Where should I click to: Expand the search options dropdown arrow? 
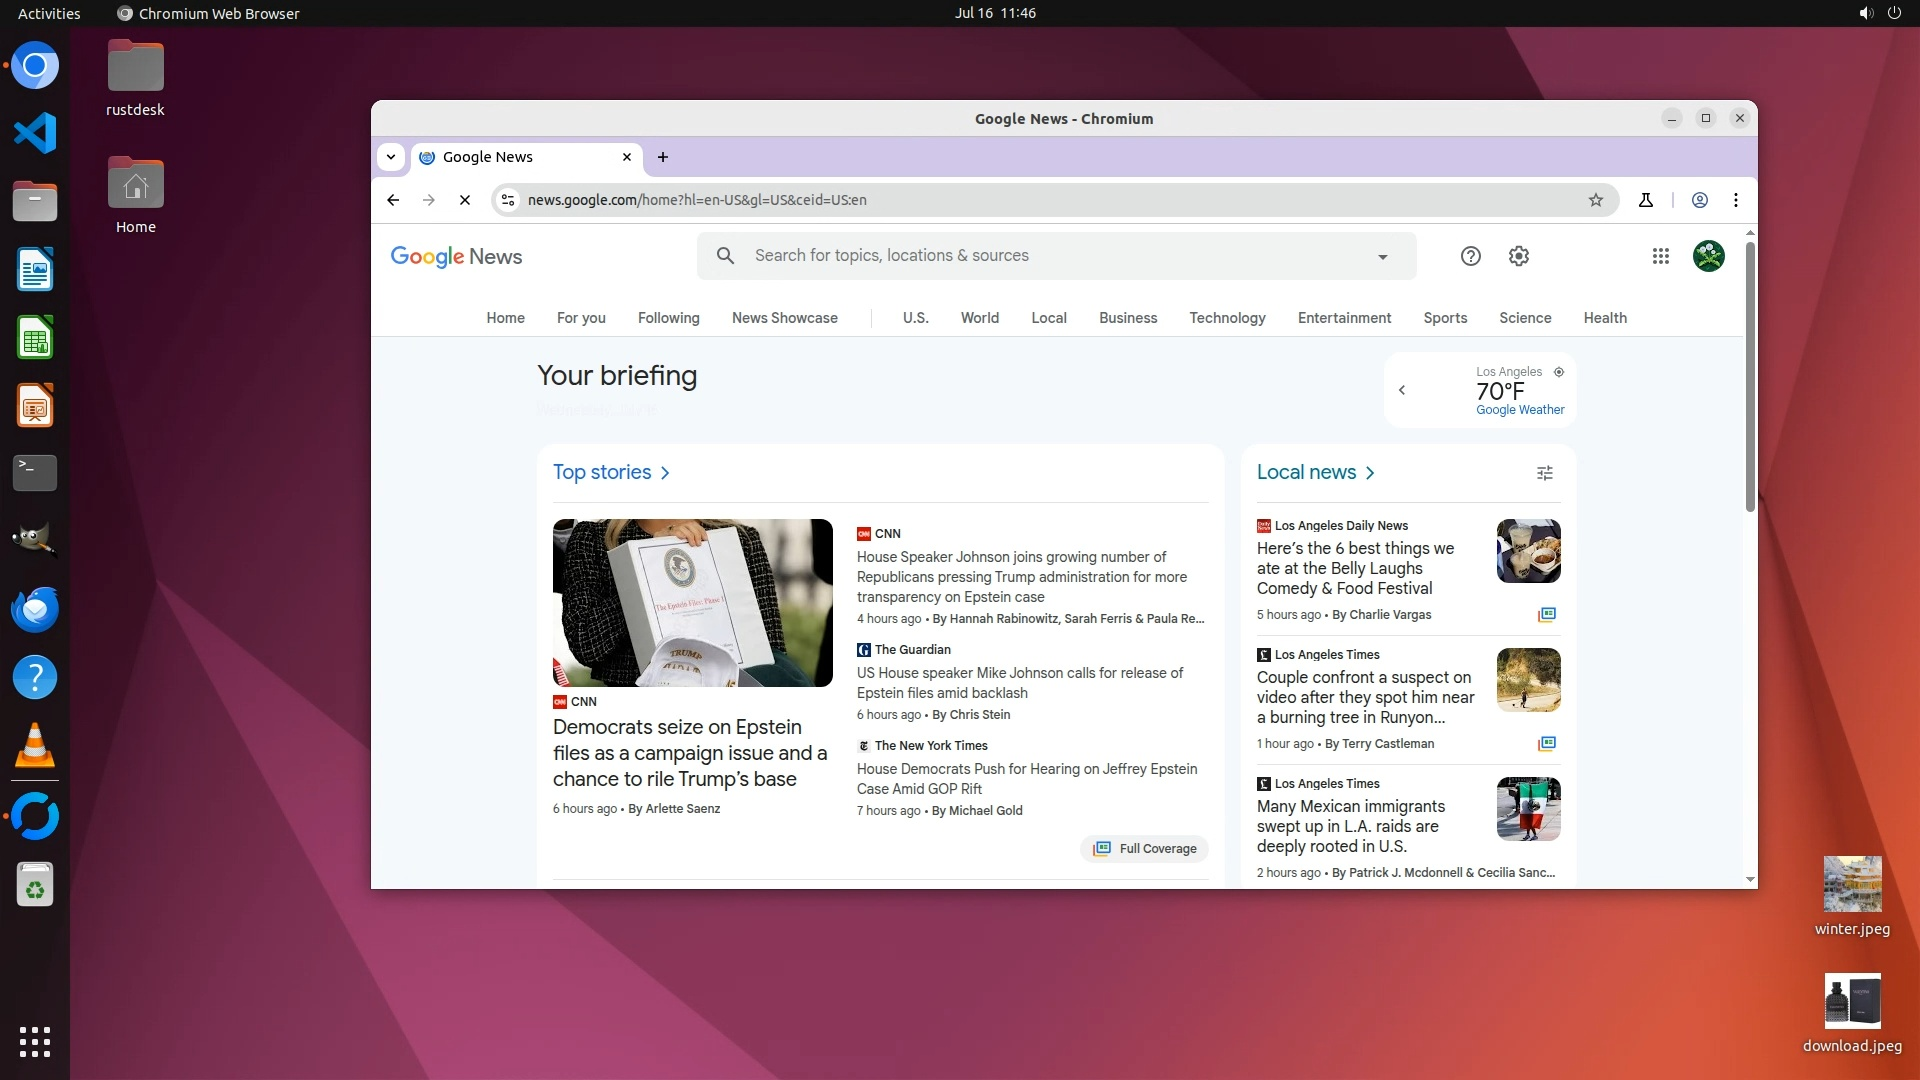point(1382,257)
